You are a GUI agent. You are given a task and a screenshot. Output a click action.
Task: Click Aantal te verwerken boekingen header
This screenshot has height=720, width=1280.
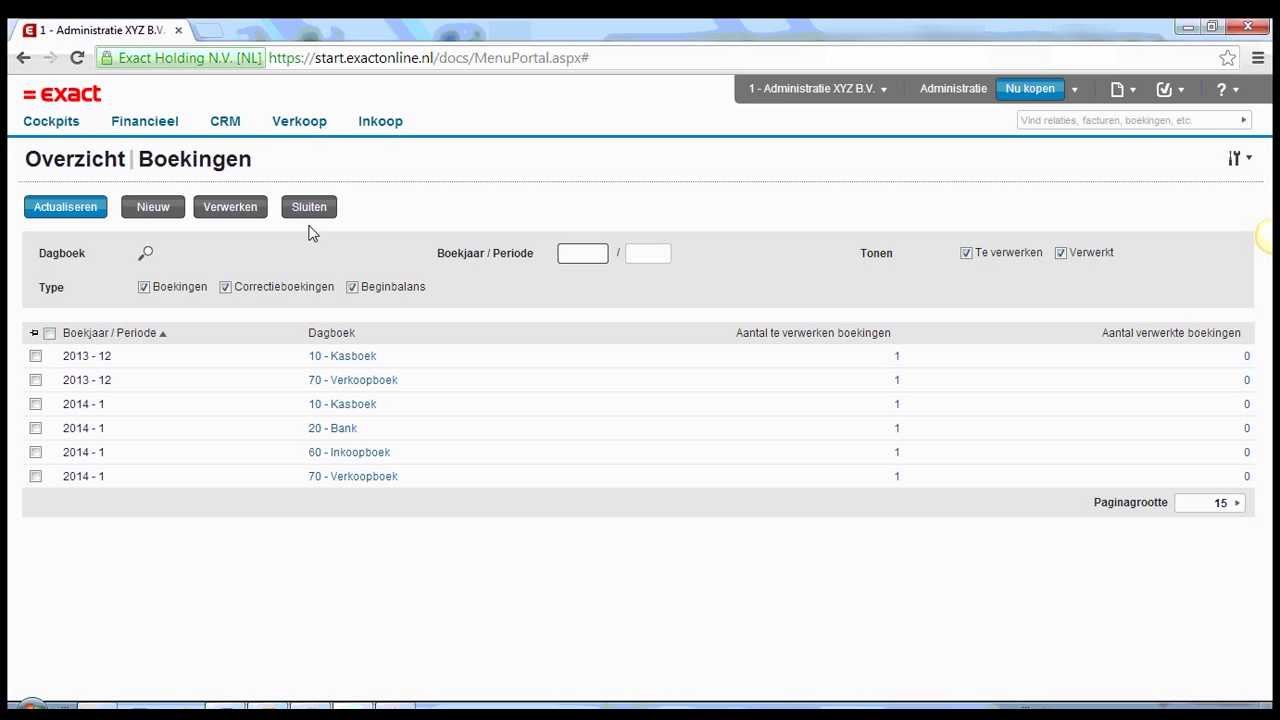(813, 333)
